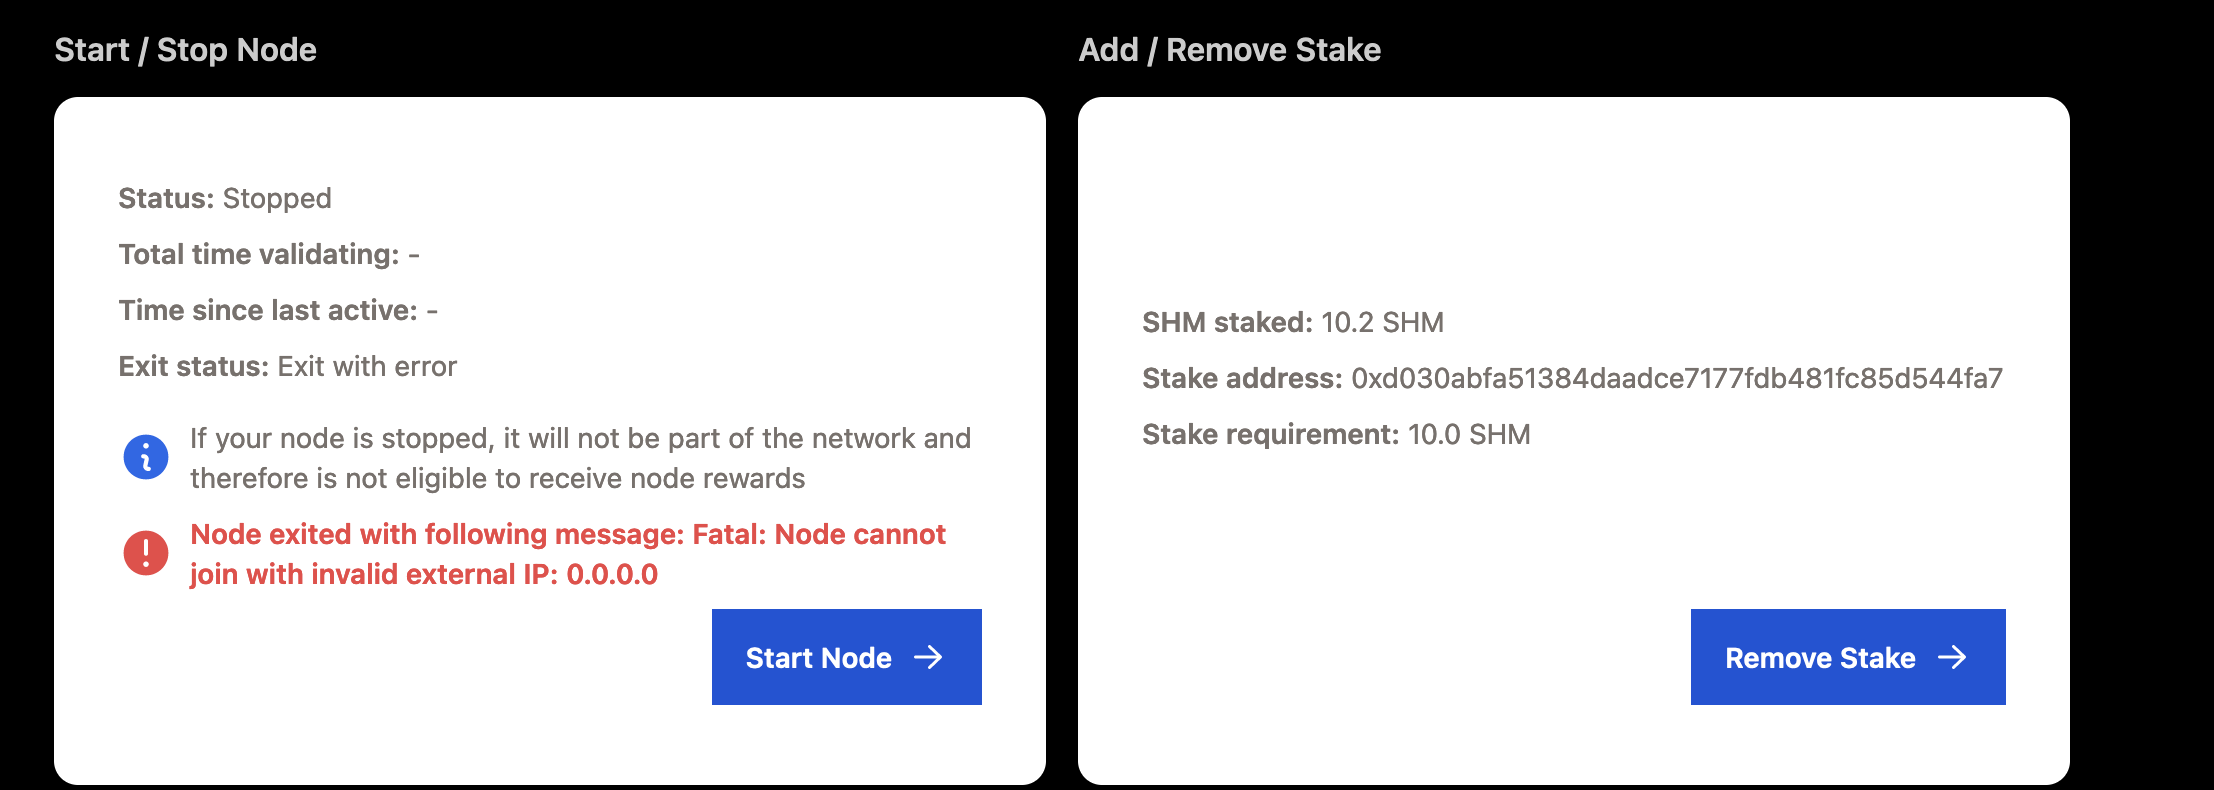Click the Remove Stake button
2214x790 pixels.
pos(1846,657)
